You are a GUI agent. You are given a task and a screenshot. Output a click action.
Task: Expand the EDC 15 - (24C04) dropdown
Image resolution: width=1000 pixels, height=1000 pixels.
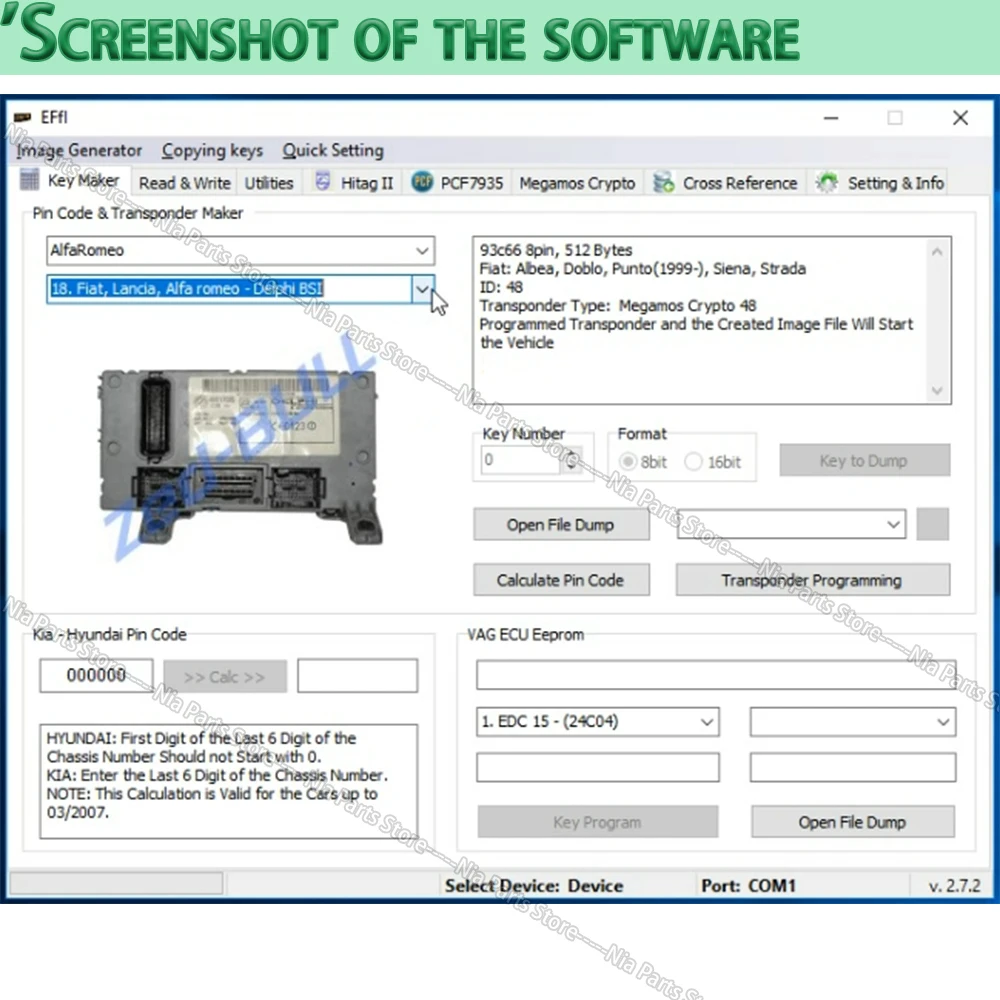tap(707, 722)
